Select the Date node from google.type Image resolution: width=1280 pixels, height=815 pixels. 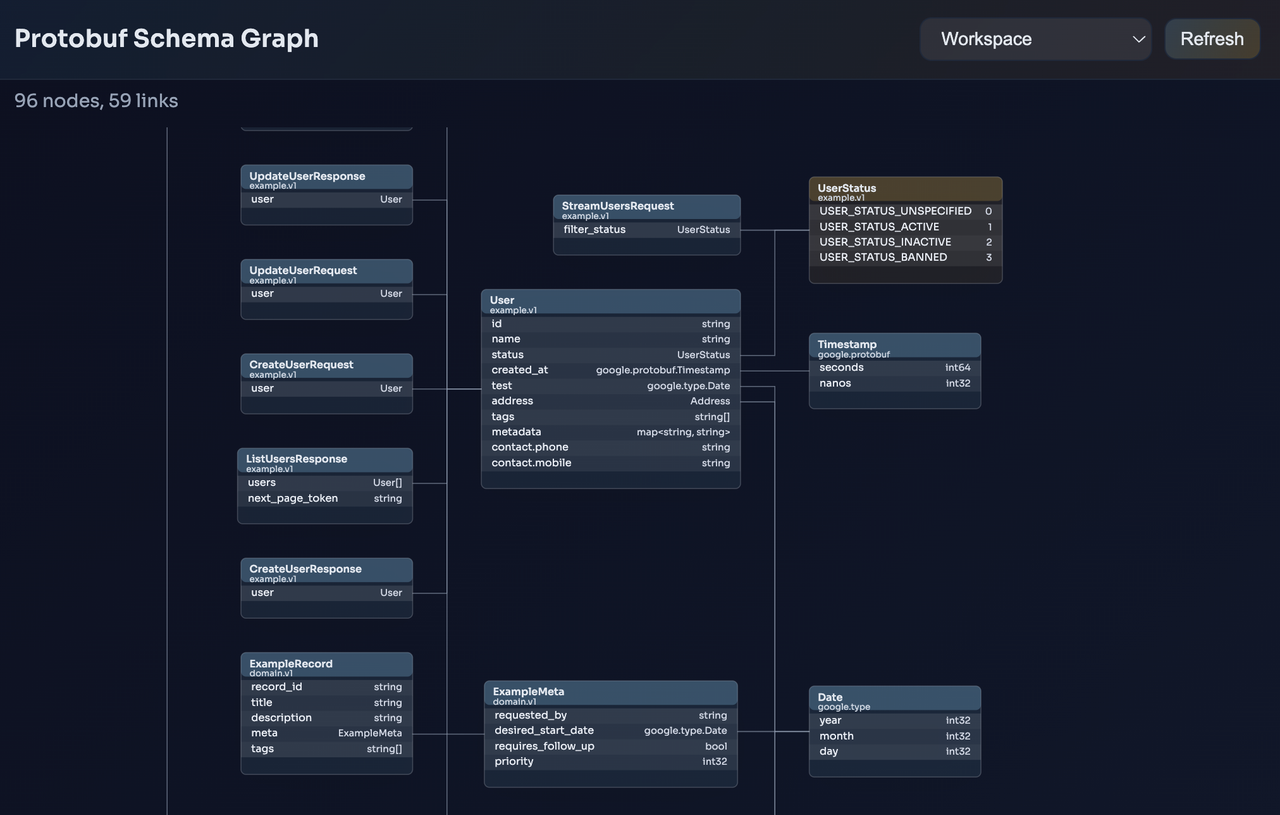click(x=894, y=698)
